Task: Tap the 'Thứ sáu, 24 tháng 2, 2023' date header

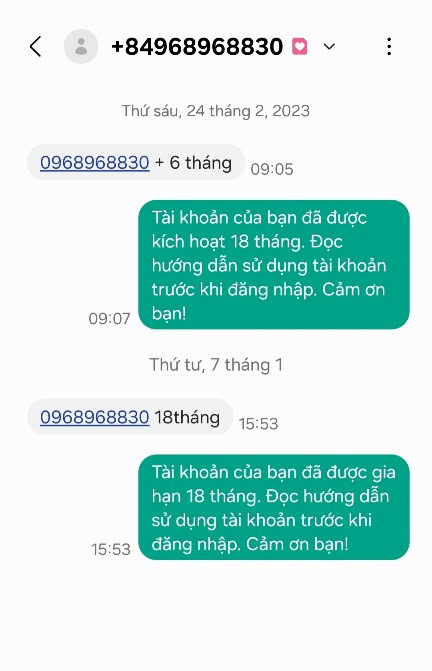Action: 216,111
